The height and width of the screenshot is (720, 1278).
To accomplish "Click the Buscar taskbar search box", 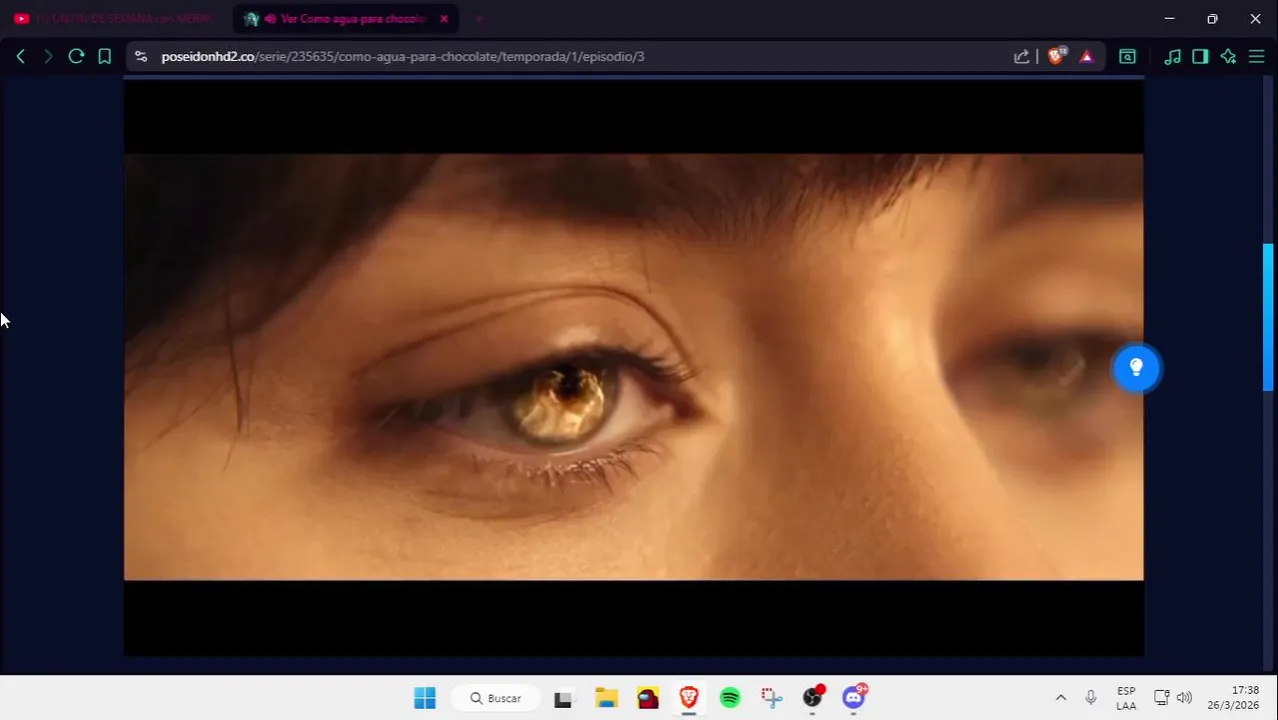I will pyautogui.click(x=496, y=698).
